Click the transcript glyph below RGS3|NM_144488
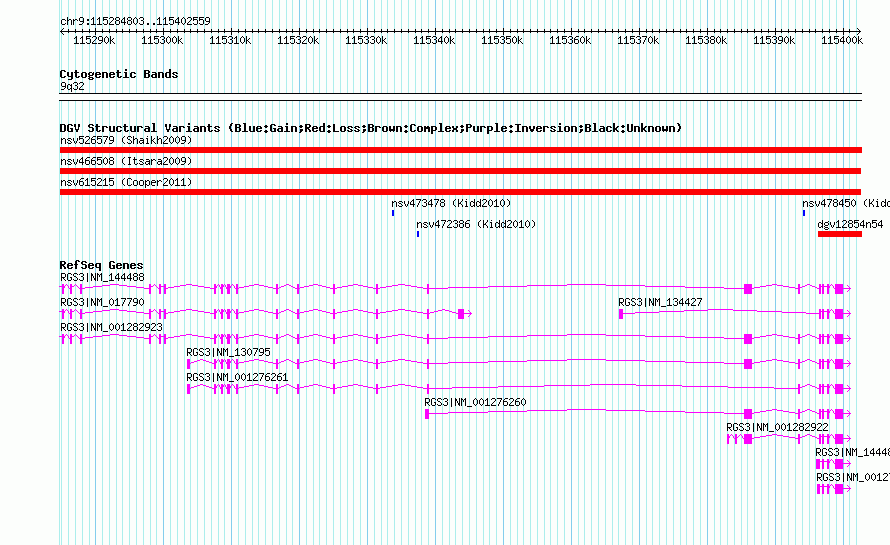The image size is (890, 545). [455, 289]
